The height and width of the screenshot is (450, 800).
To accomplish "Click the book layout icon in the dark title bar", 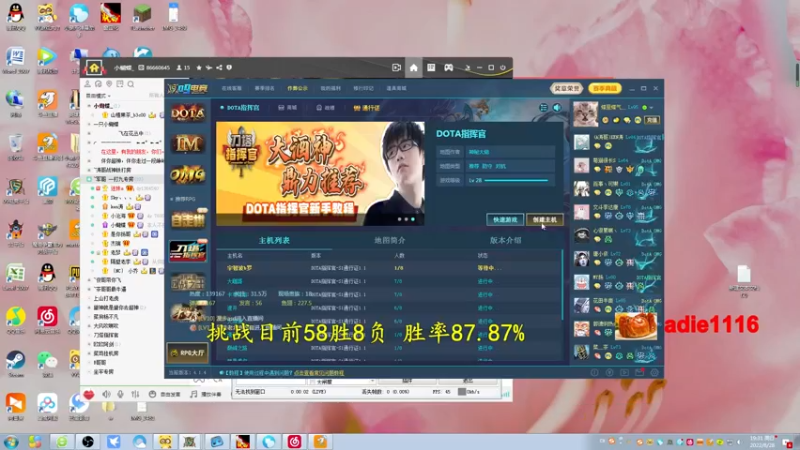I will (x=431, y=68).
